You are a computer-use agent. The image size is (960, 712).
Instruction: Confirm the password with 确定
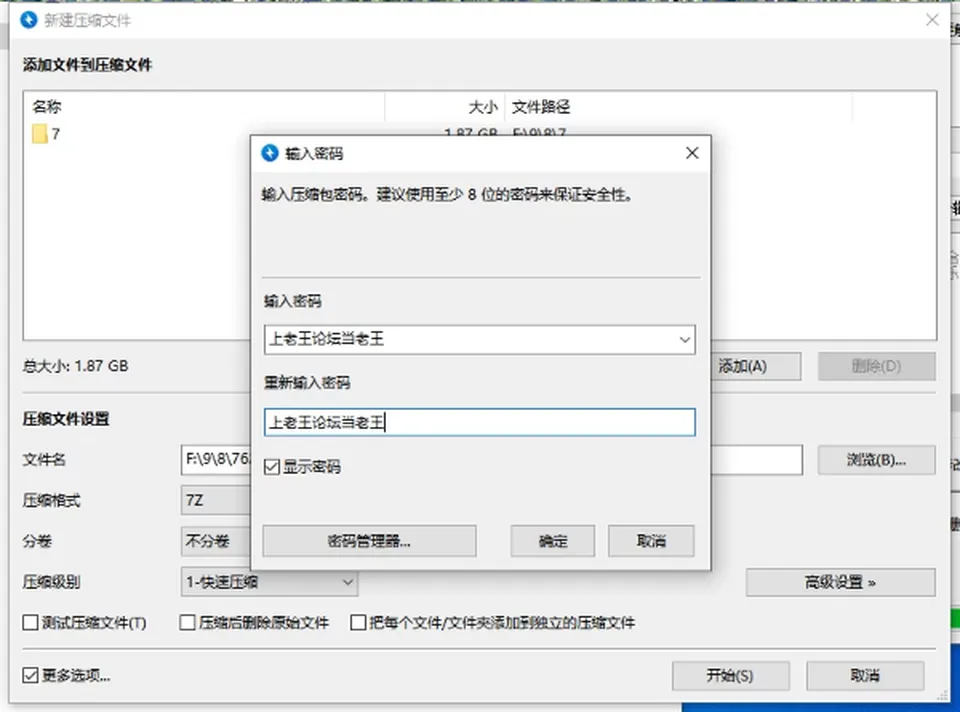click(x=553, y=541)
